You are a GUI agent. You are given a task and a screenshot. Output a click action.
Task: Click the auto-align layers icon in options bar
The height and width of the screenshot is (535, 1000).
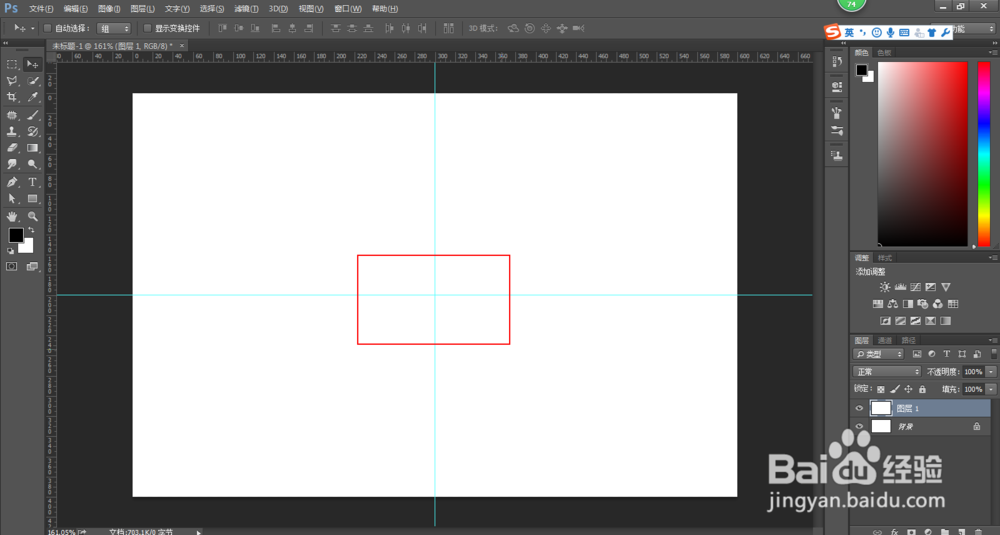(449, 28)
